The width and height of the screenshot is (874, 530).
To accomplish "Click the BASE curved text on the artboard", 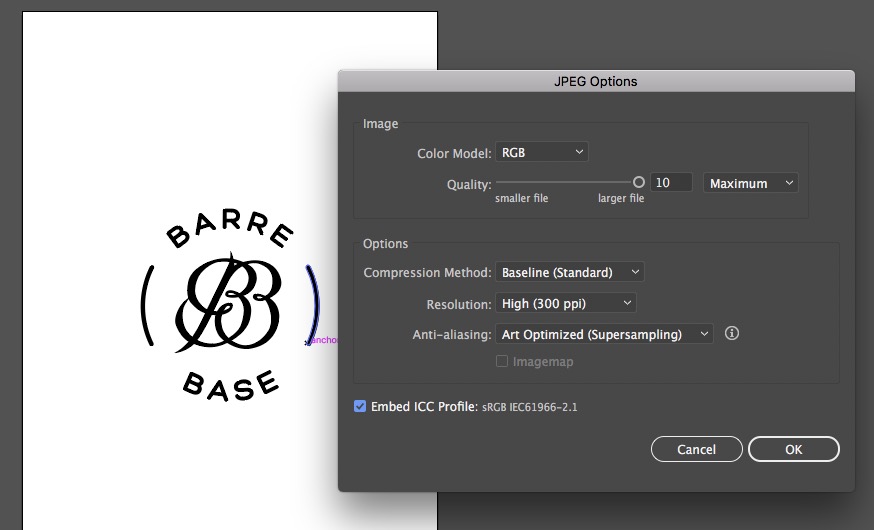I will coord(231,386).
